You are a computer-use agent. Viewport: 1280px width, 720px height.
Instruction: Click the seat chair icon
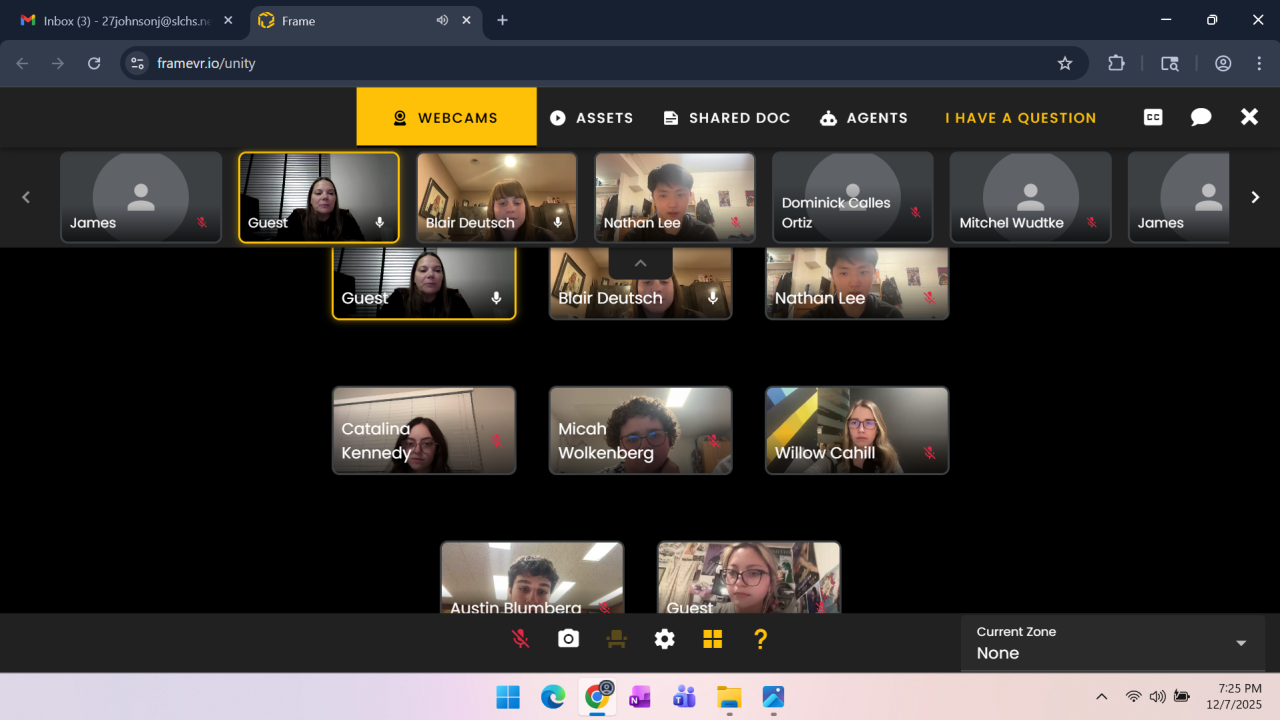coord(616,639)
